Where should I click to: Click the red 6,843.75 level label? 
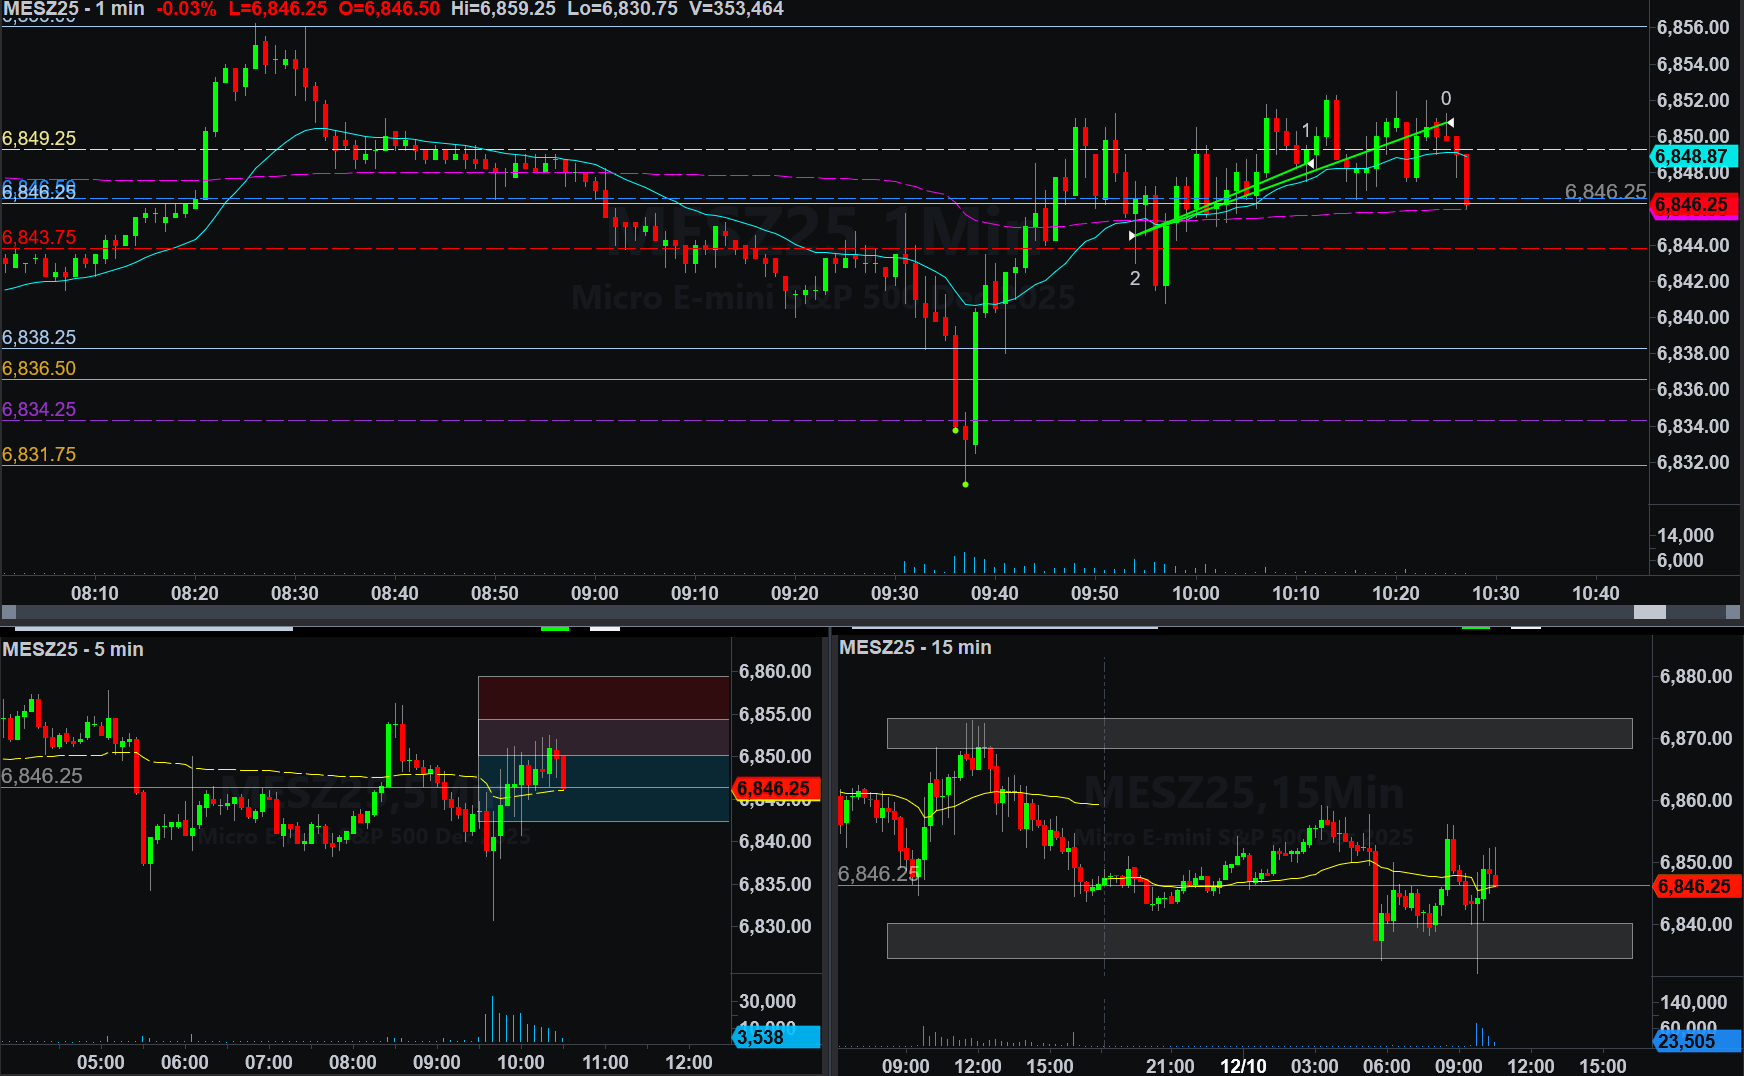[x=39, y=237]
